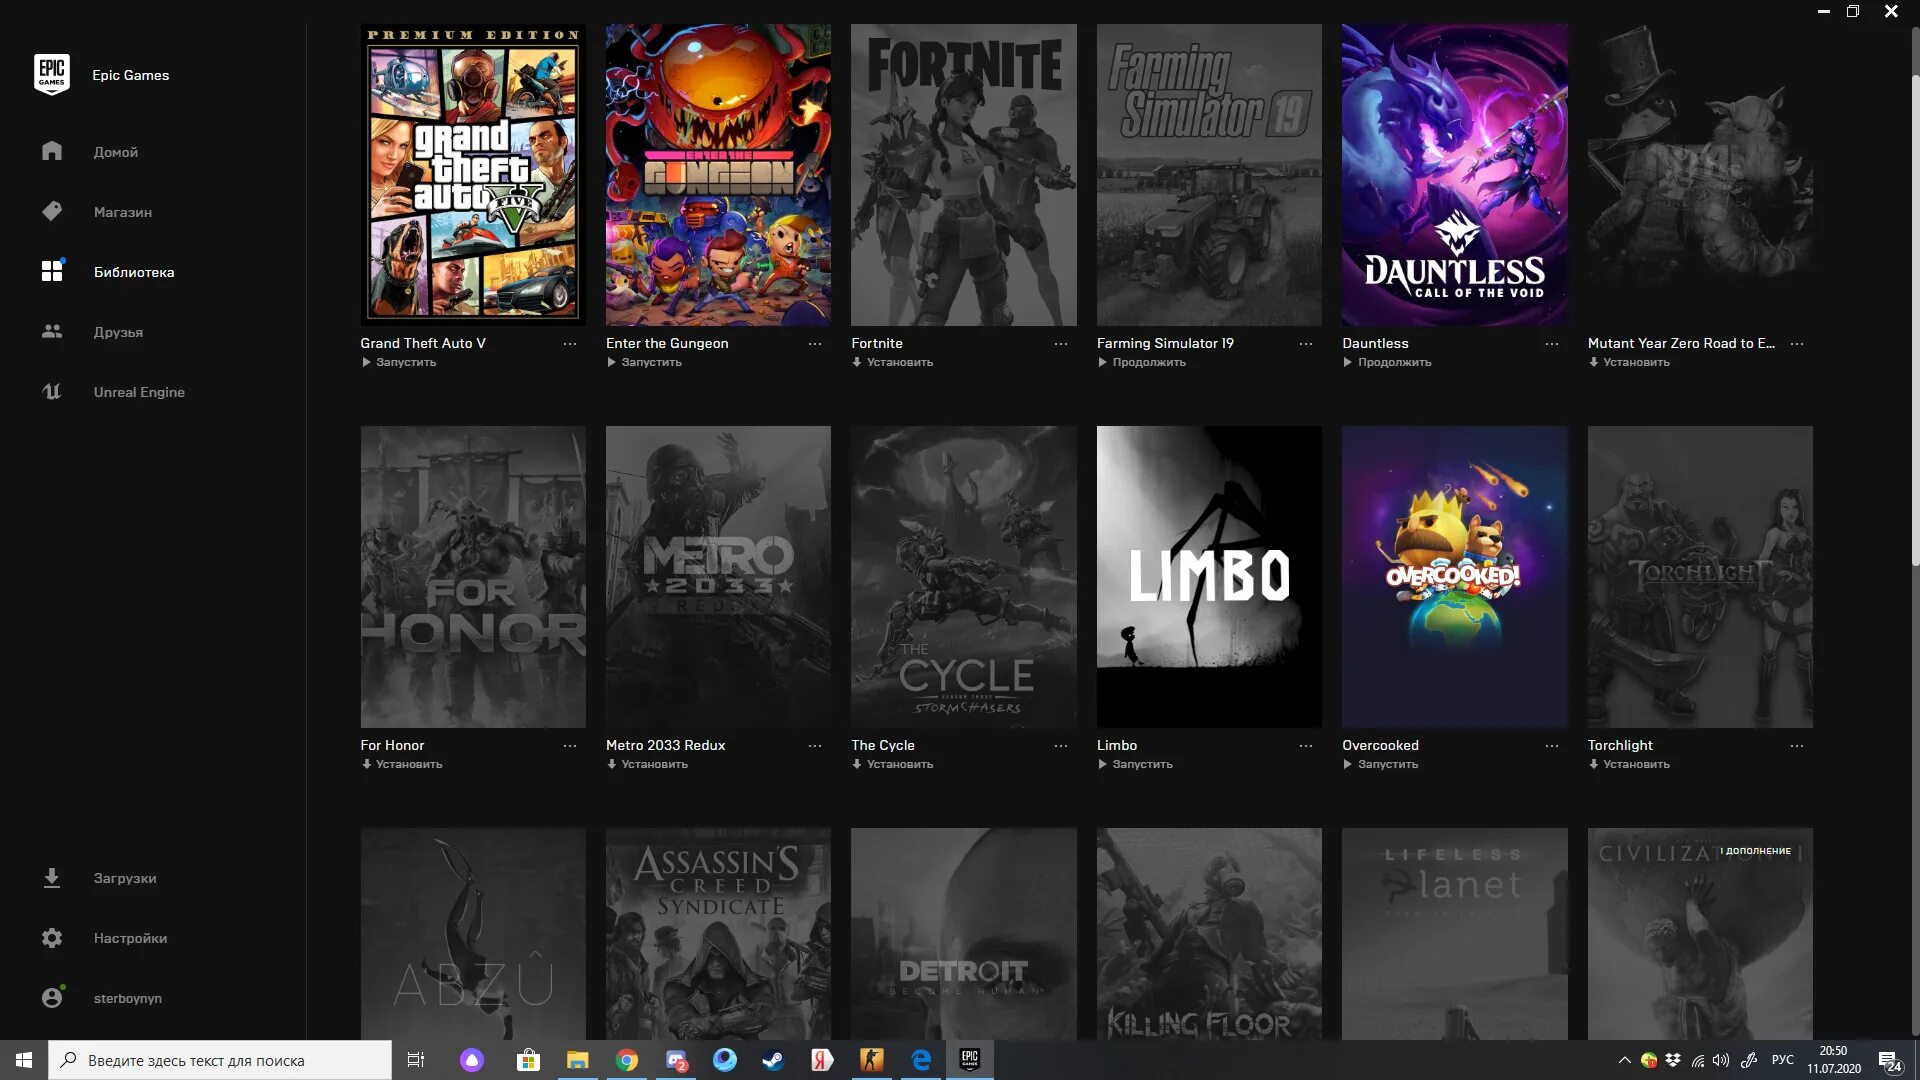The width and height of the screenshot is (1920, 1080).
Task: Install Torchlight via Установить
Action: [1629, 764]
